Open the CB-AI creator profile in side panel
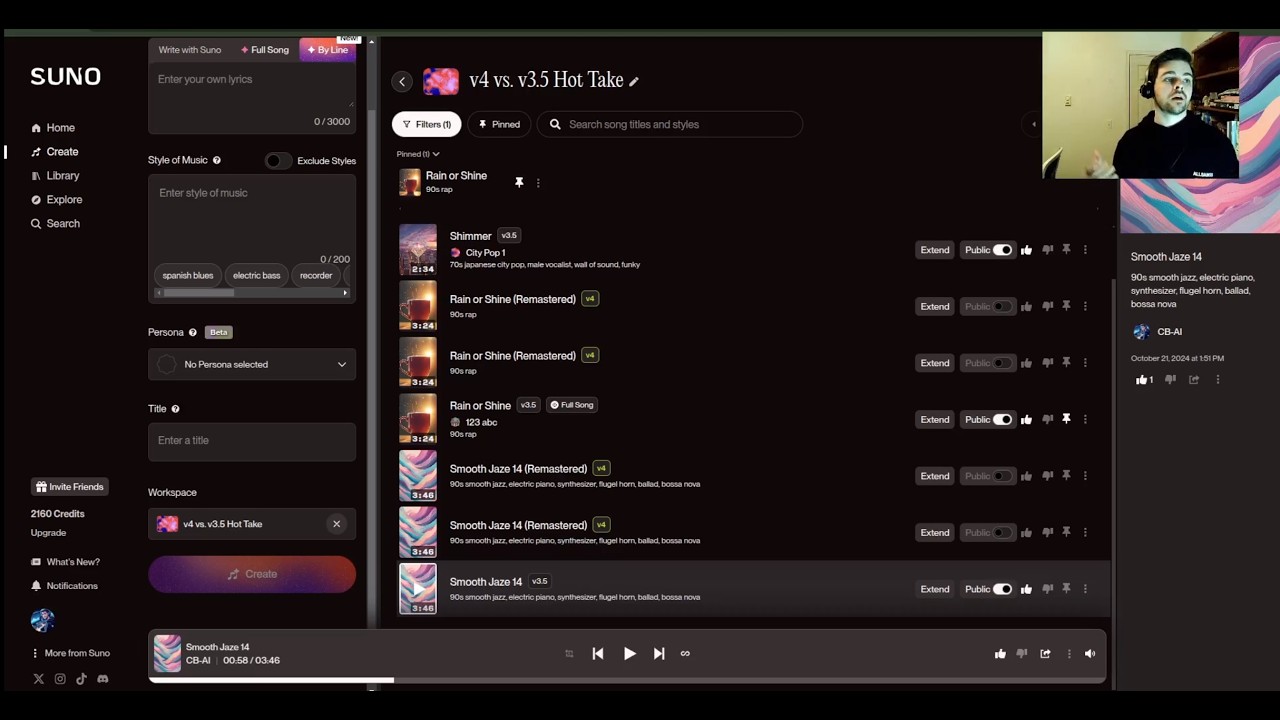The image size is (1280, 720). pyautogui.click(x=1157, y=332)
